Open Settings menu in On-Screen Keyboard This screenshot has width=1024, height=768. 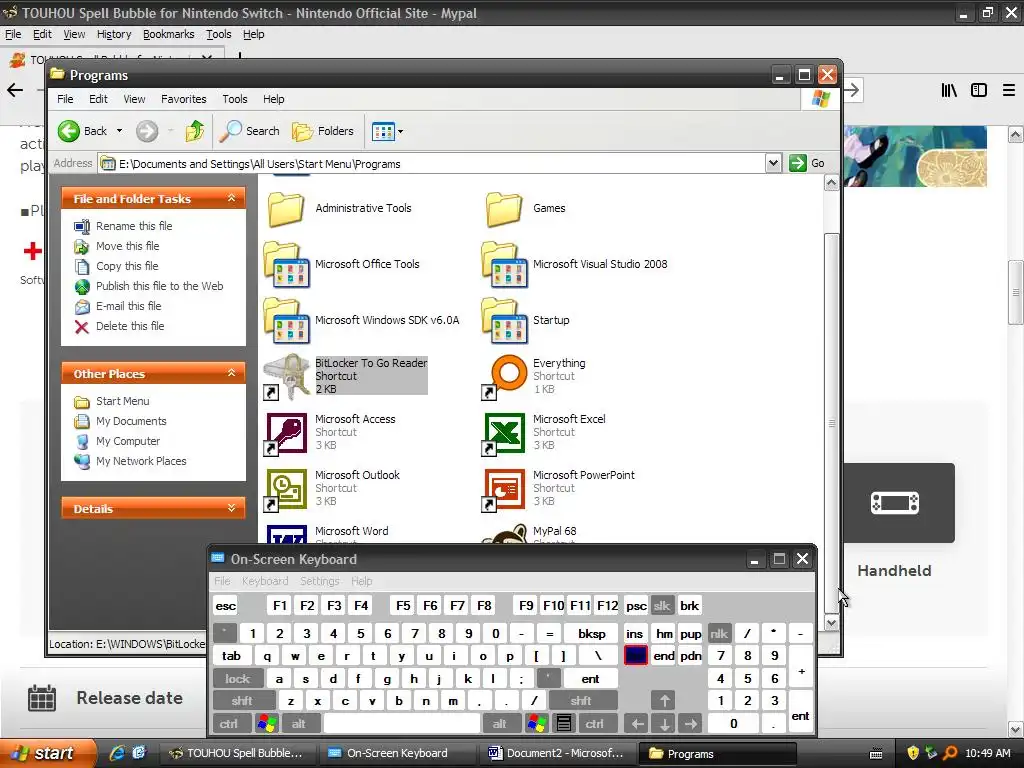click(319, 581)
